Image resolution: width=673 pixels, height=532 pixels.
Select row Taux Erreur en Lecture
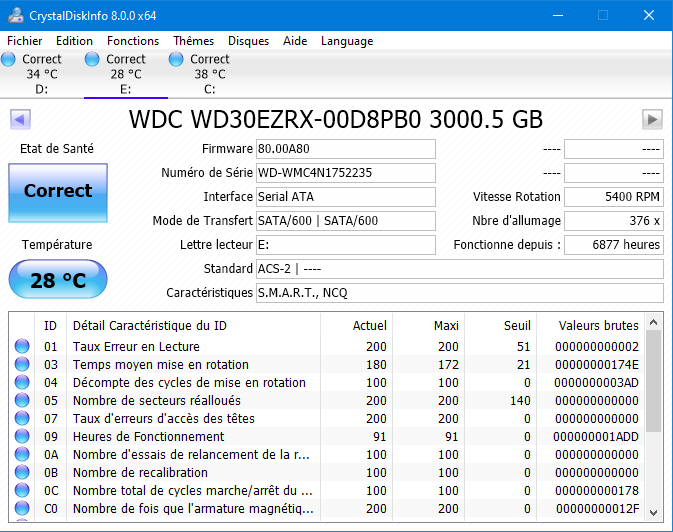click(x=327, y=346)
